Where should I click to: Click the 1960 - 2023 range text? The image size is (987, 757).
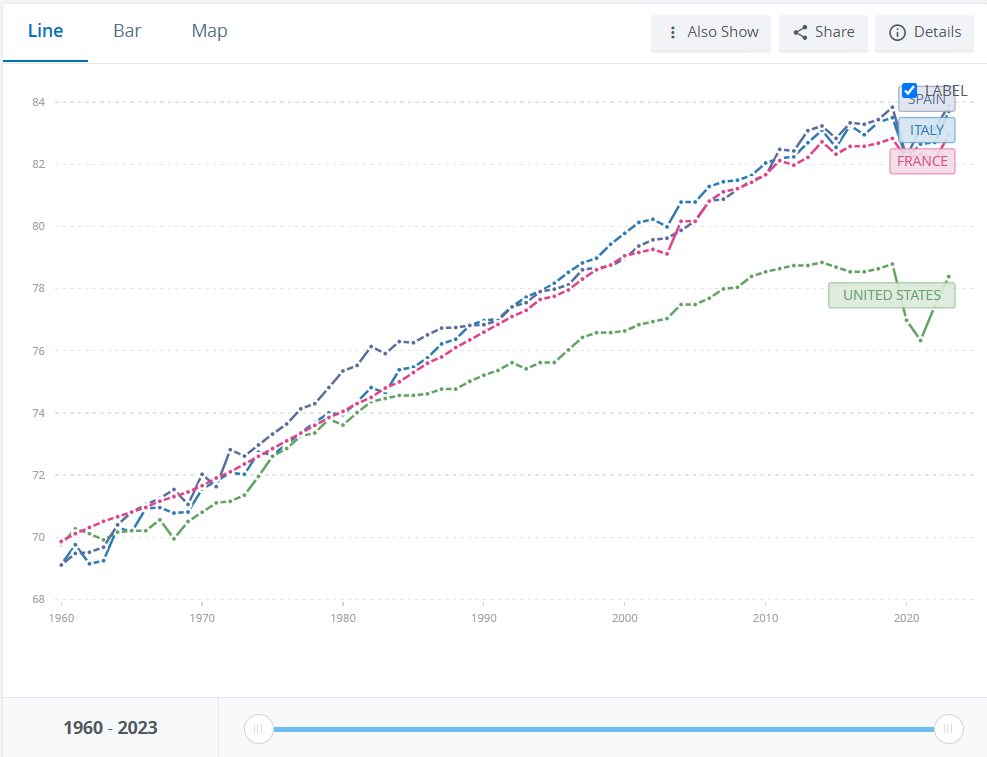(110, 728)
